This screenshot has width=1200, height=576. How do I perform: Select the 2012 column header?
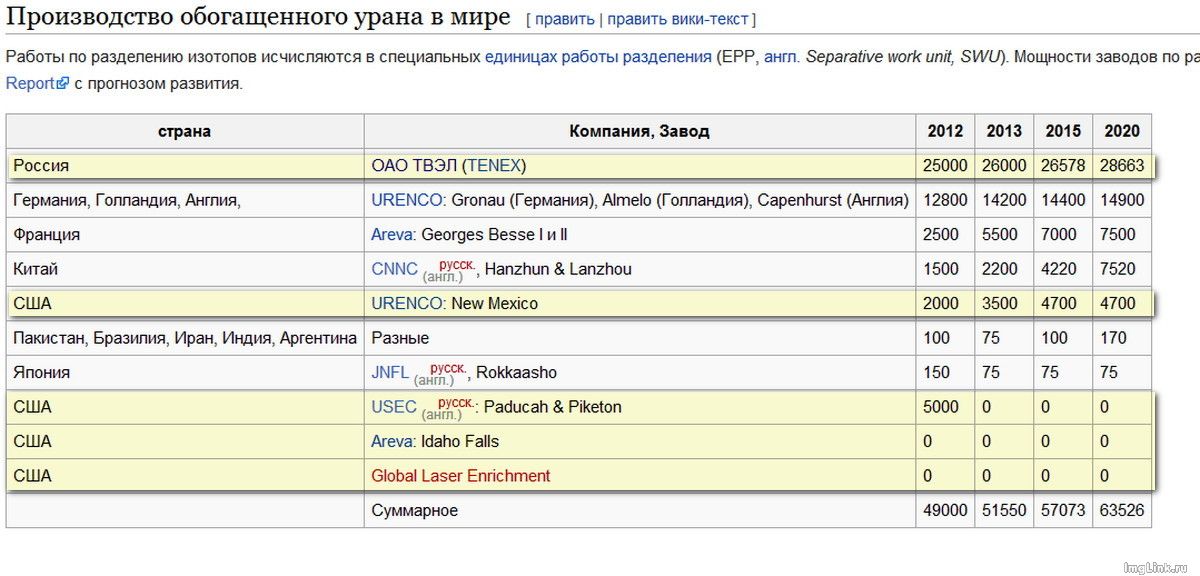pyautogui.click(x=946, y=131)
